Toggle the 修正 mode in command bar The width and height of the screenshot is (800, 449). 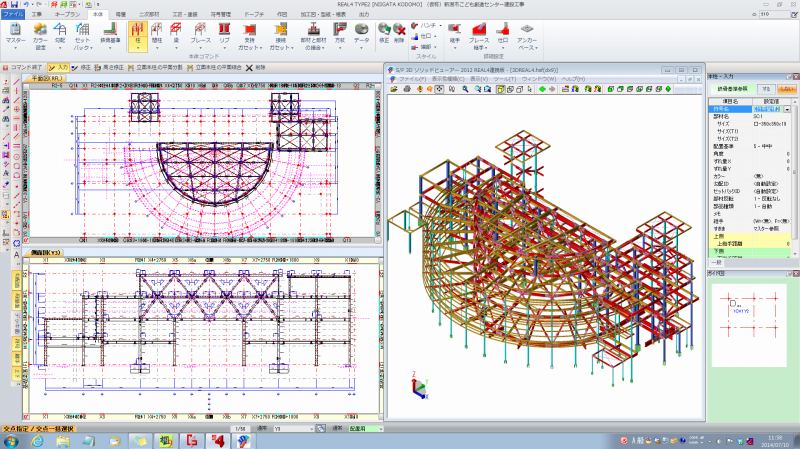pyautogui.click(x=81, y=67)
